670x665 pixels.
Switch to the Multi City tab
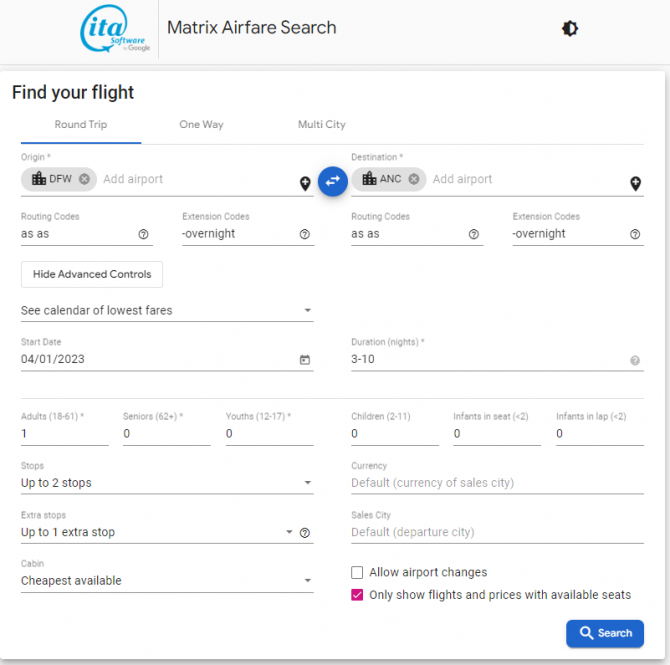pos(322,125)
